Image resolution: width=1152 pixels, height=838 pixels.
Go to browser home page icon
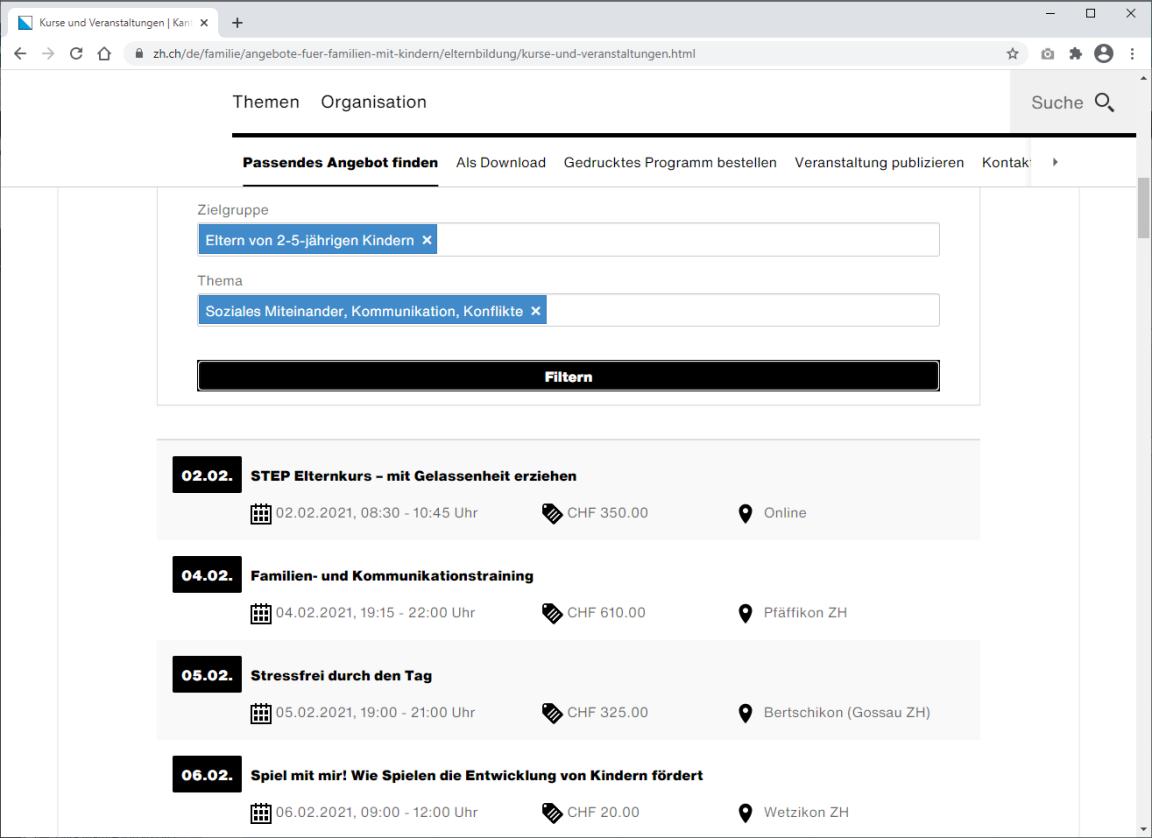pos(103,54)
